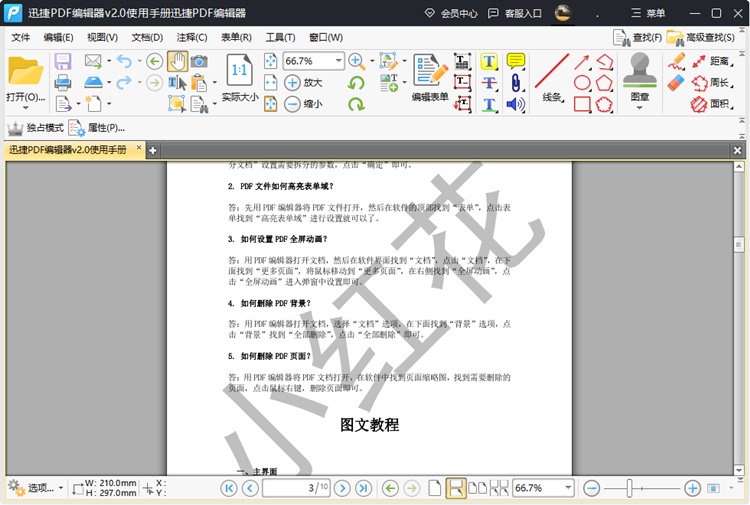Open the 工具(T) menu
750x505 pixels.
(280, 37)
